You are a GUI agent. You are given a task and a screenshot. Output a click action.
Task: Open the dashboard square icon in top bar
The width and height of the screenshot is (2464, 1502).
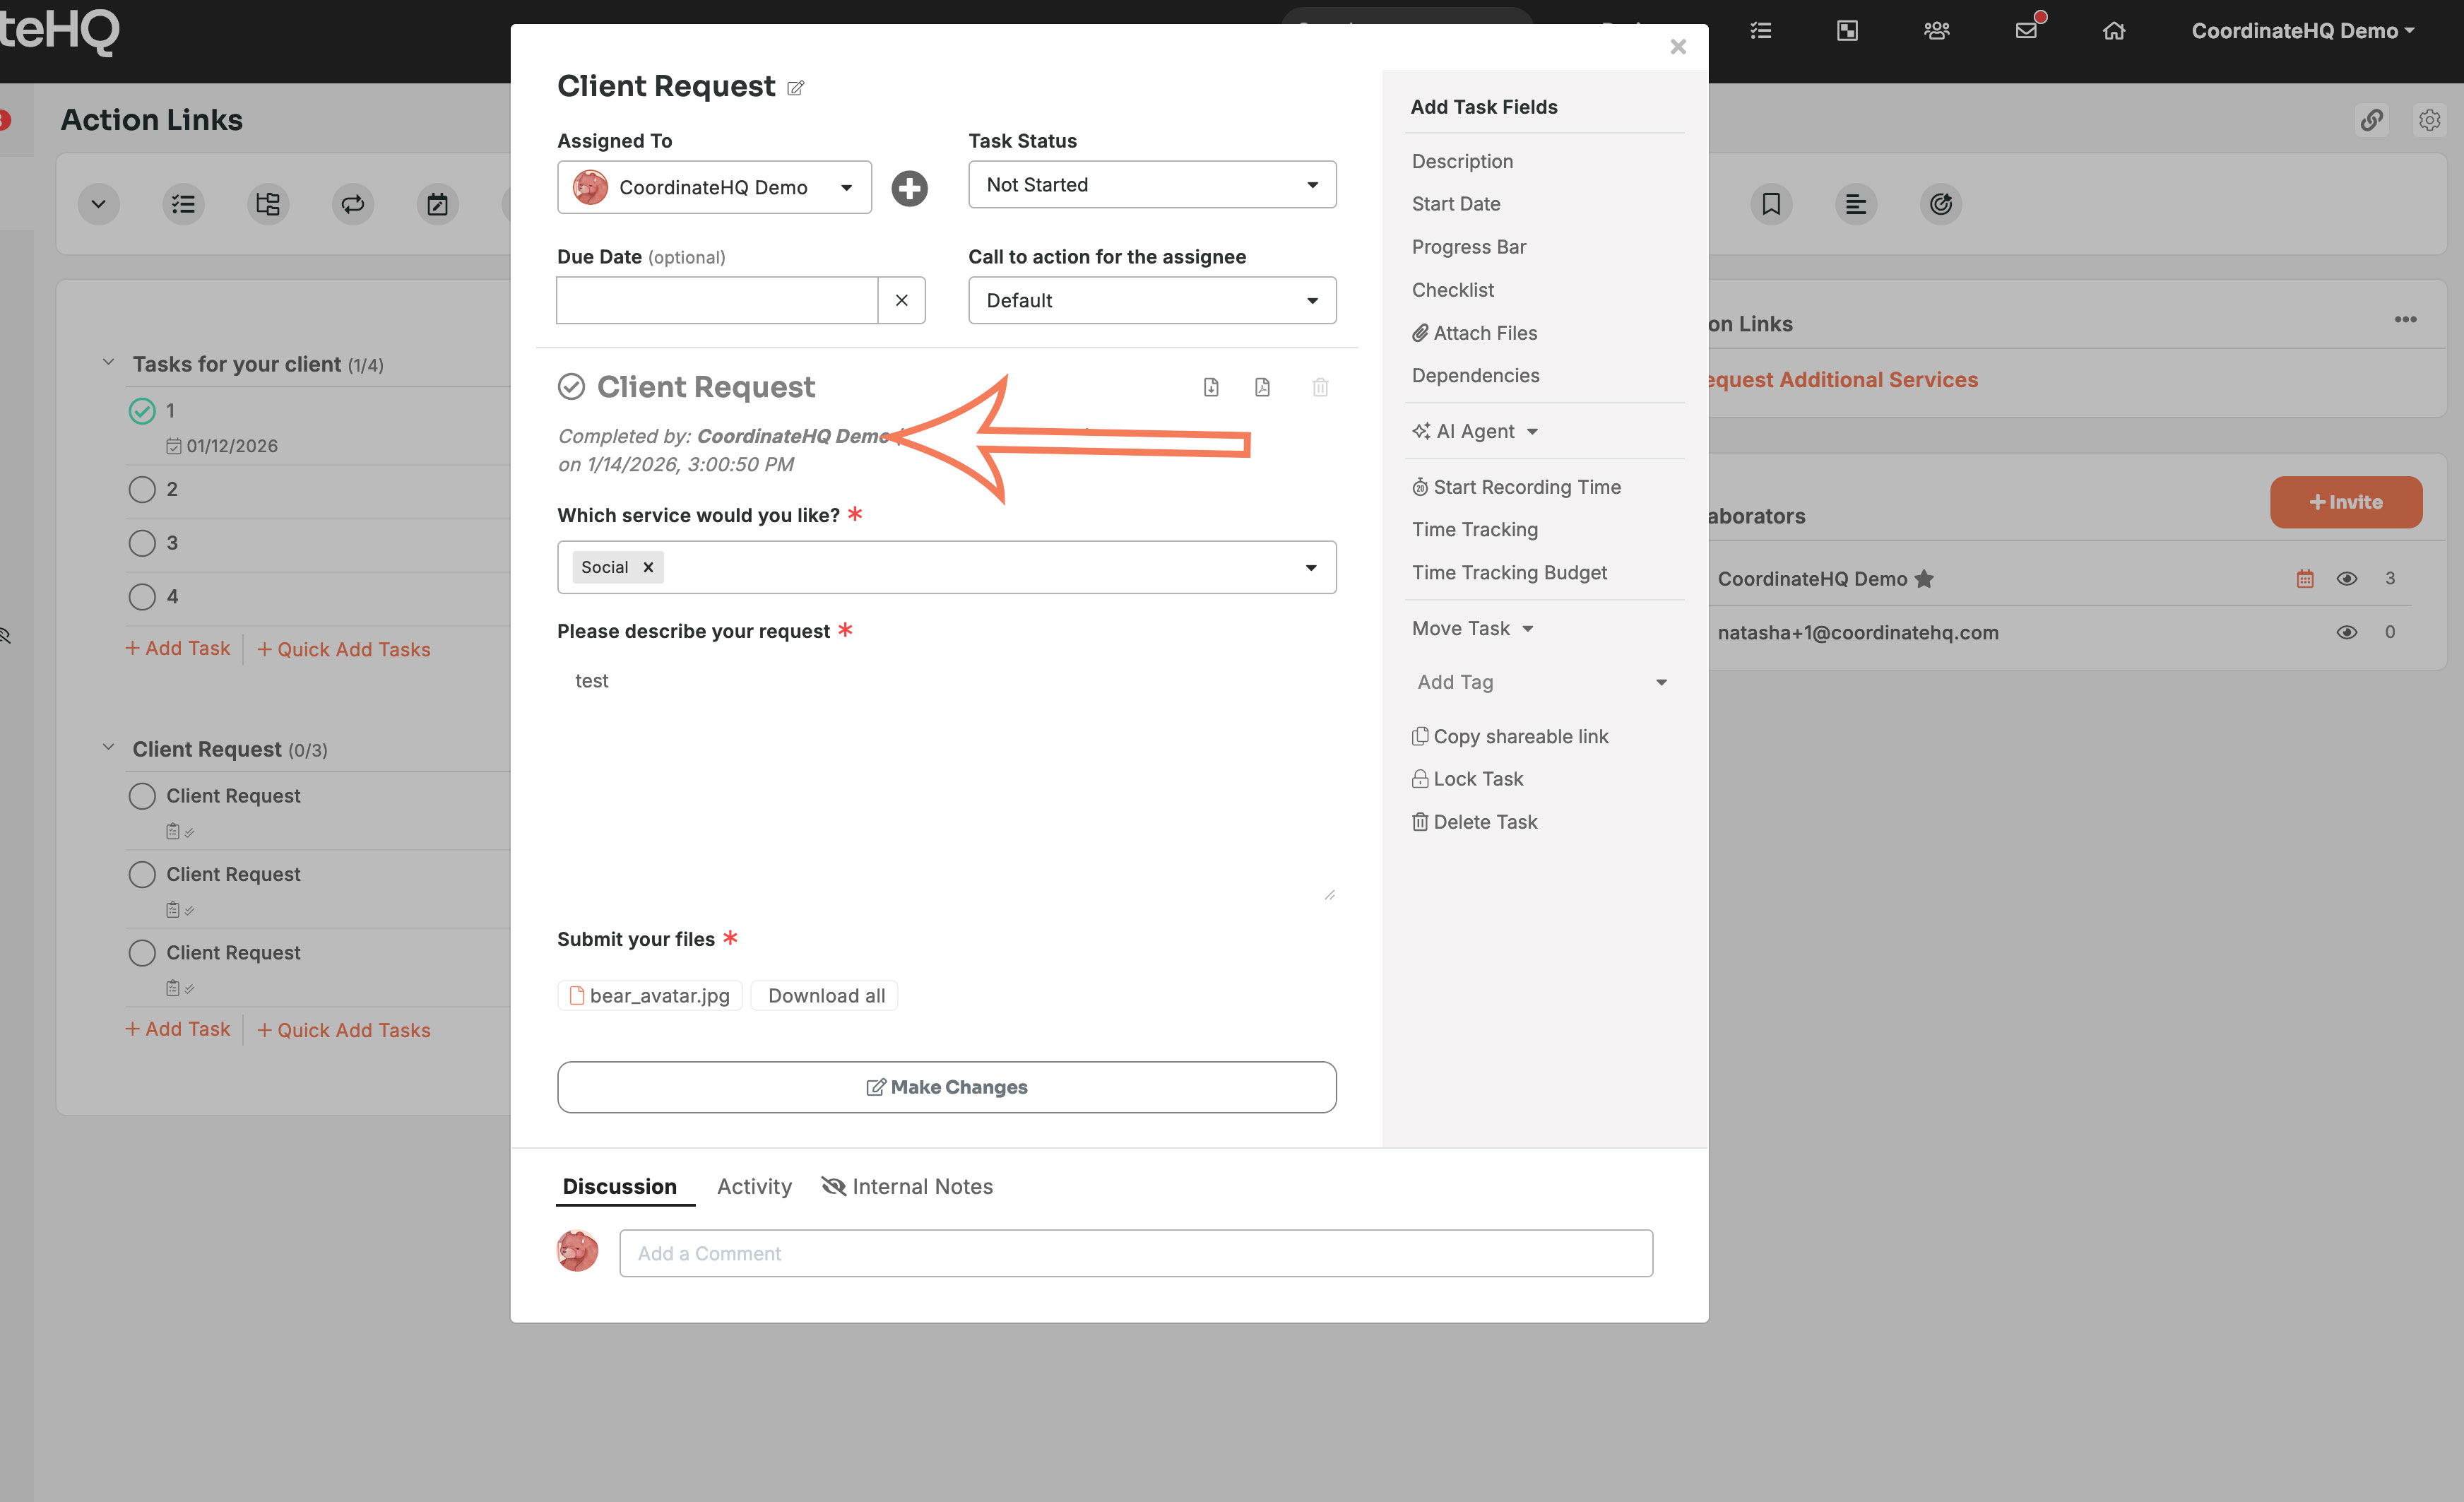click(1847, 31)
